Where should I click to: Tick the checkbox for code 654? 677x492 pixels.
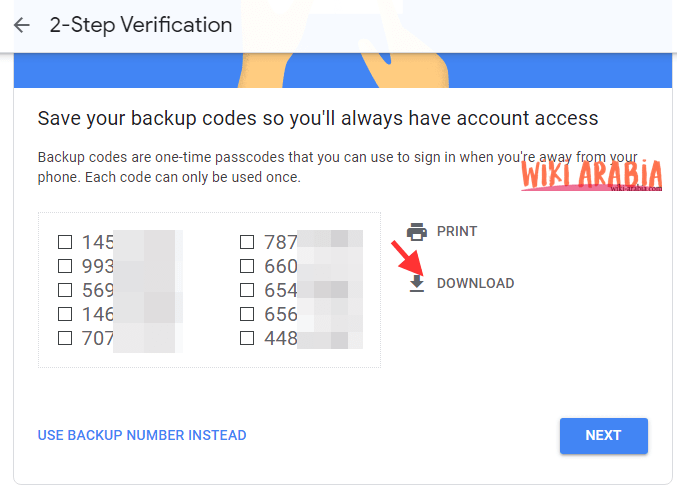(247, 290)
